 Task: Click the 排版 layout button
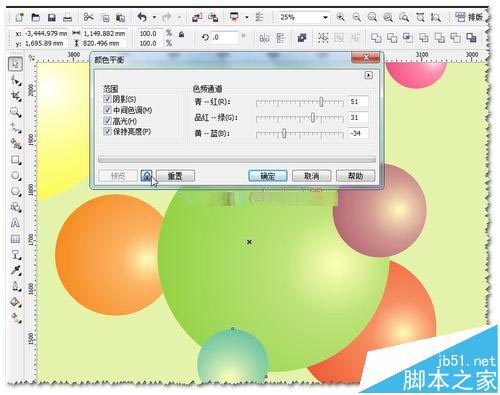coord(470,17)
